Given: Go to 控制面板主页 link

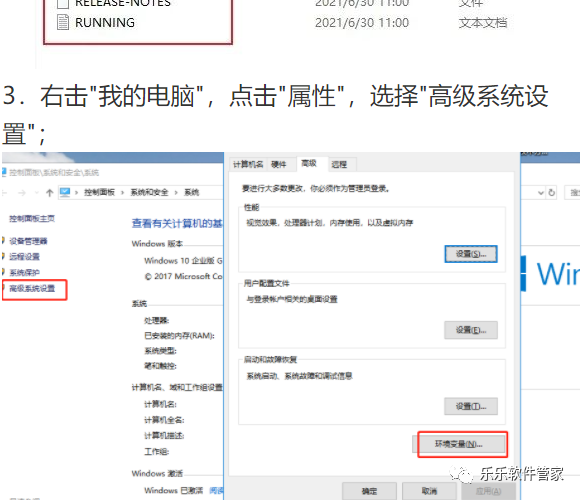Looking at the screenshot, I should point(32,218).
